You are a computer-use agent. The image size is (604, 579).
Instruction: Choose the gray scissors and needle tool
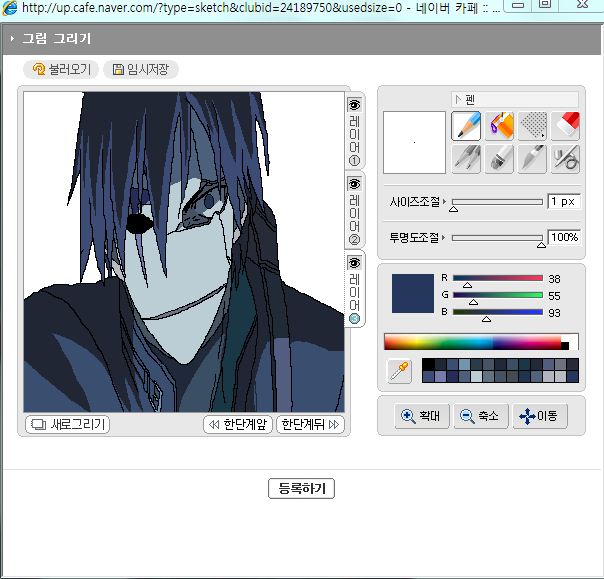(x=565, y=159)
